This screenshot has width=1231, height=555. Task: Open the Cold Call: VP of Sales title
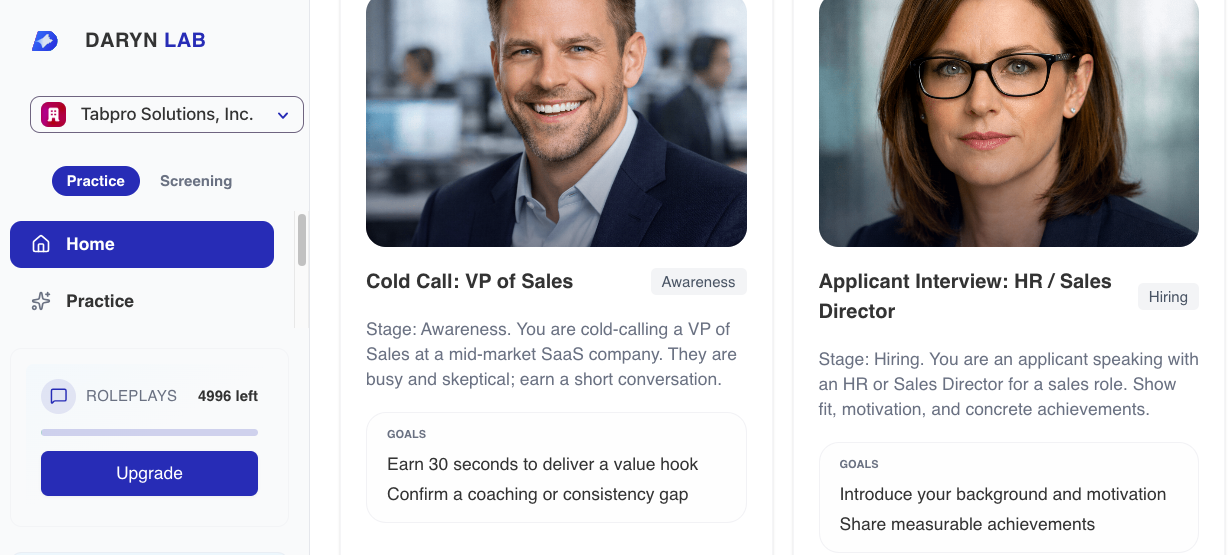470,281
